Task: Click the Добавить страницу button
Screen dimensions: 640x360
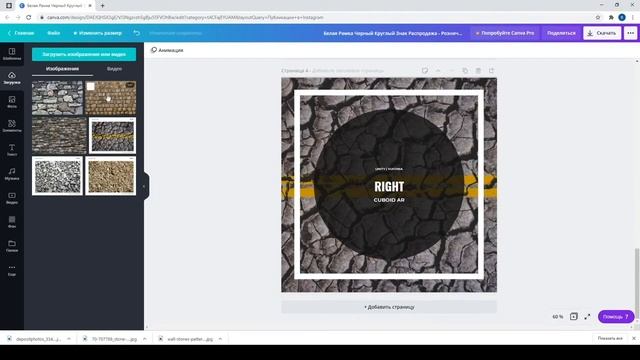Action: (389, 307)
